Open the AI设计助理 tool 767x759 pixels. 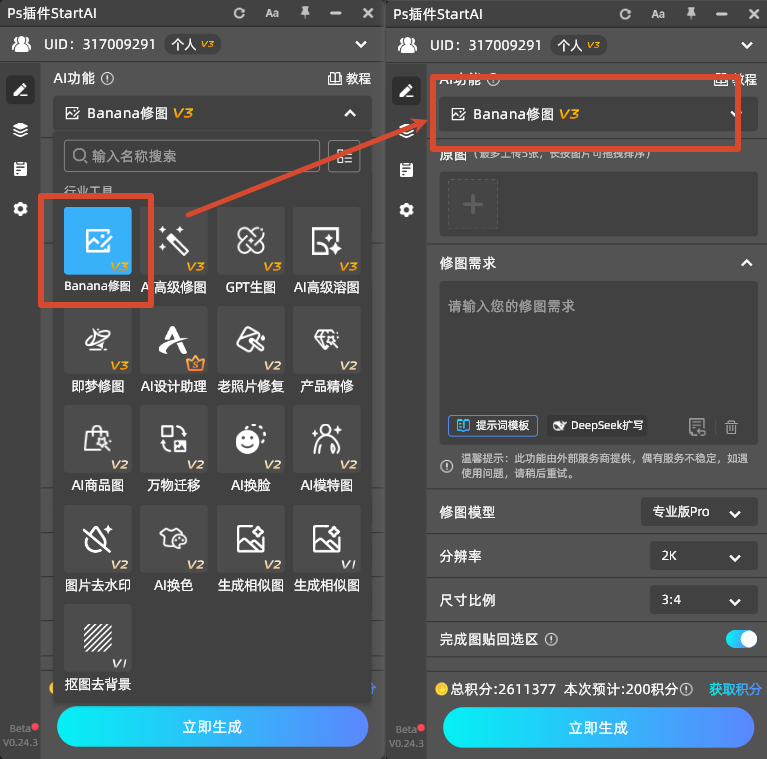click(x=174, y=340)
